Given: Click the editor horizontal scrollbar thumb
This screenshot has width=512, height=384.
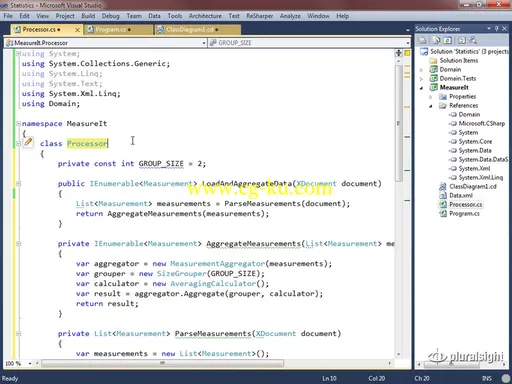Looking at the screenshot, I should [162, 363].
